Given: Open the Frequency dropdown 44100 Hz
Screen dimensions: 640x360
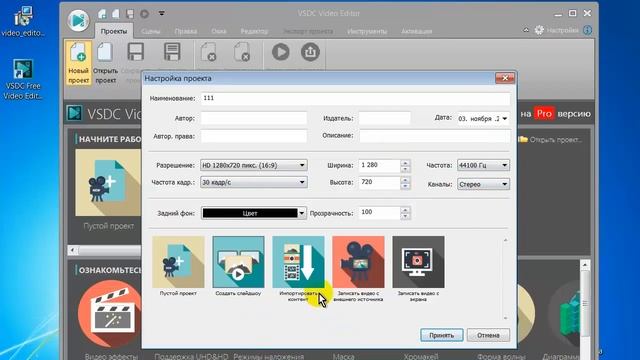Looking at the screenshot, I should coord(483,165).
